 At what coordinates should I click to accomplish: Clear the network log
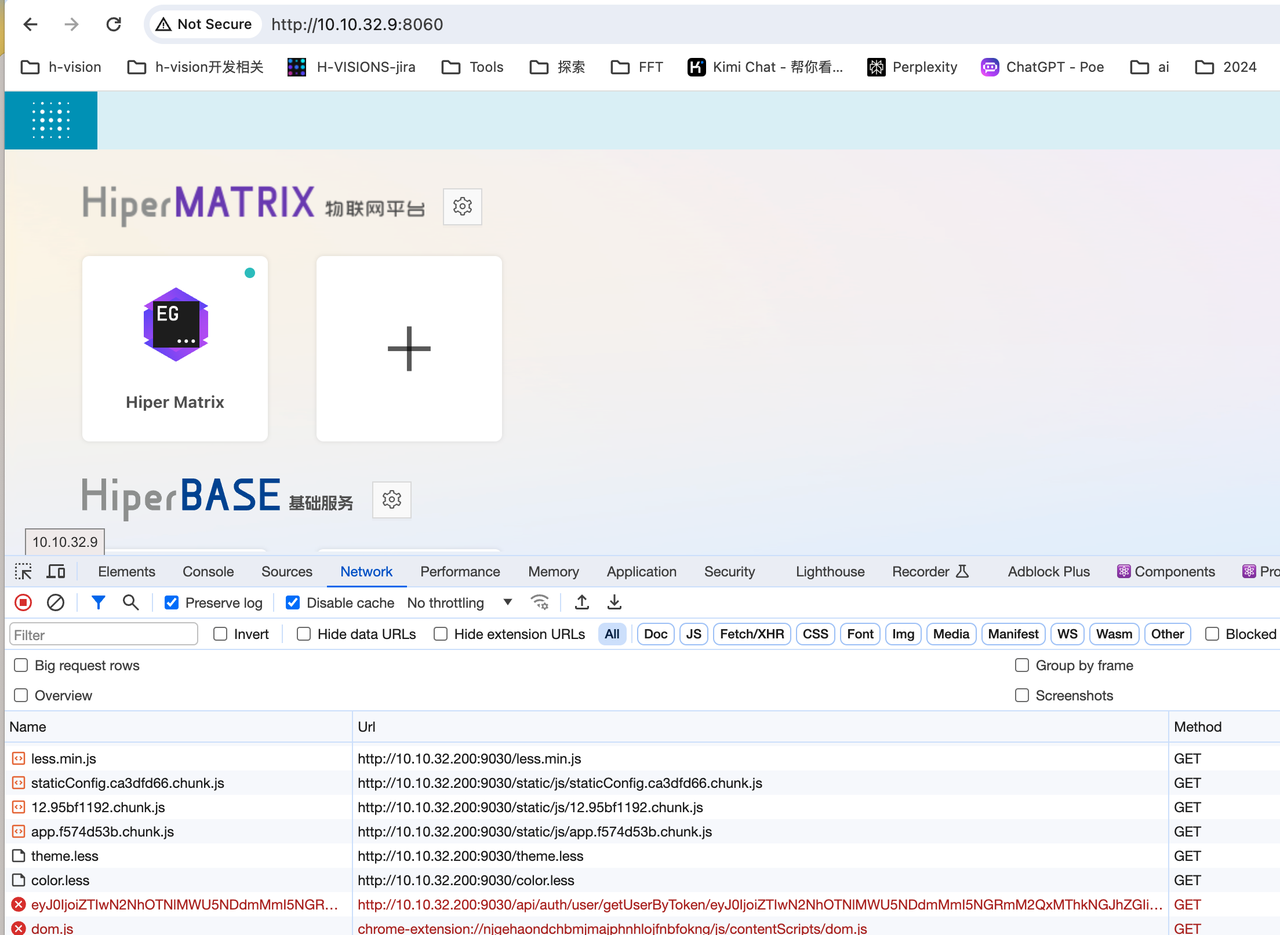point(56,602)
